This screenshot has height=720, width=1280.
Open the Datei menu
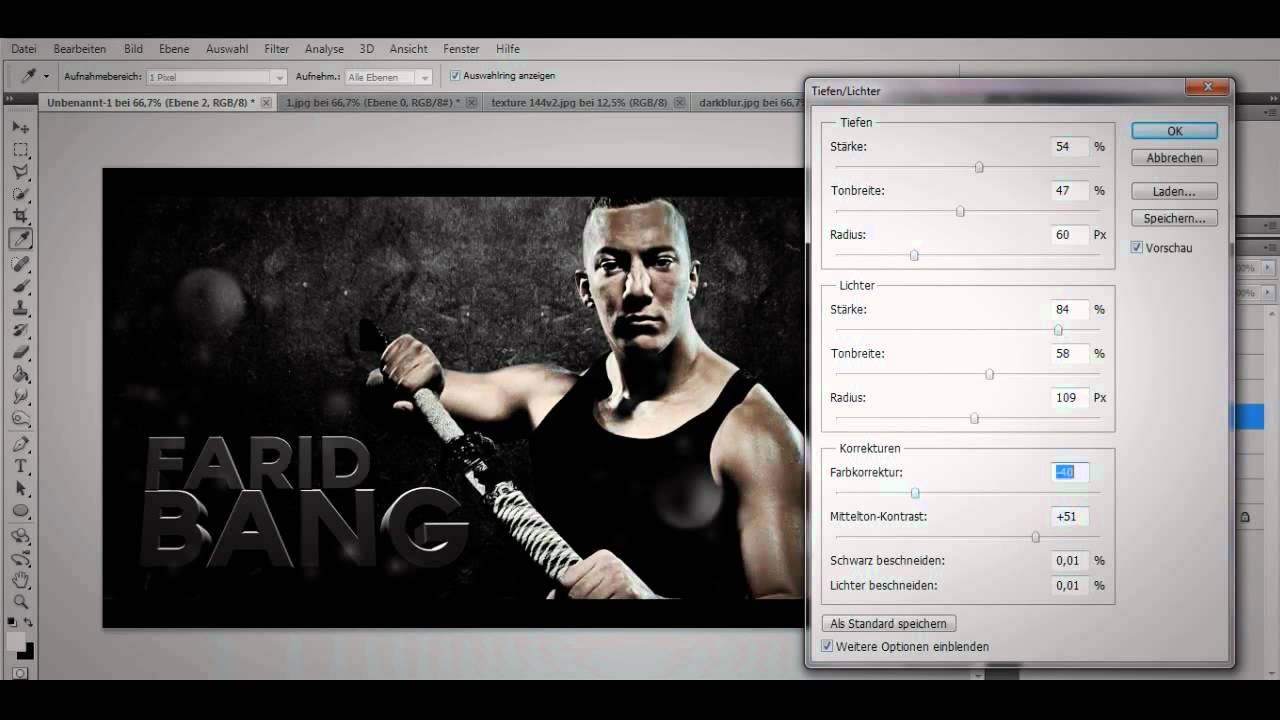pos(23,49)
